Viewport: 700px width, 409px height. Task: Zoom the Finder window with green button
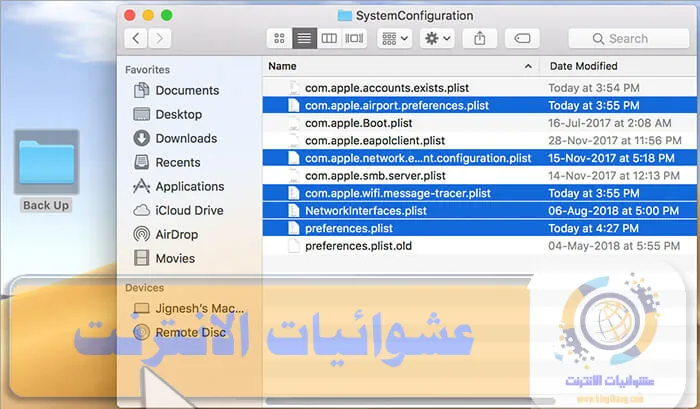pos(167,16)
